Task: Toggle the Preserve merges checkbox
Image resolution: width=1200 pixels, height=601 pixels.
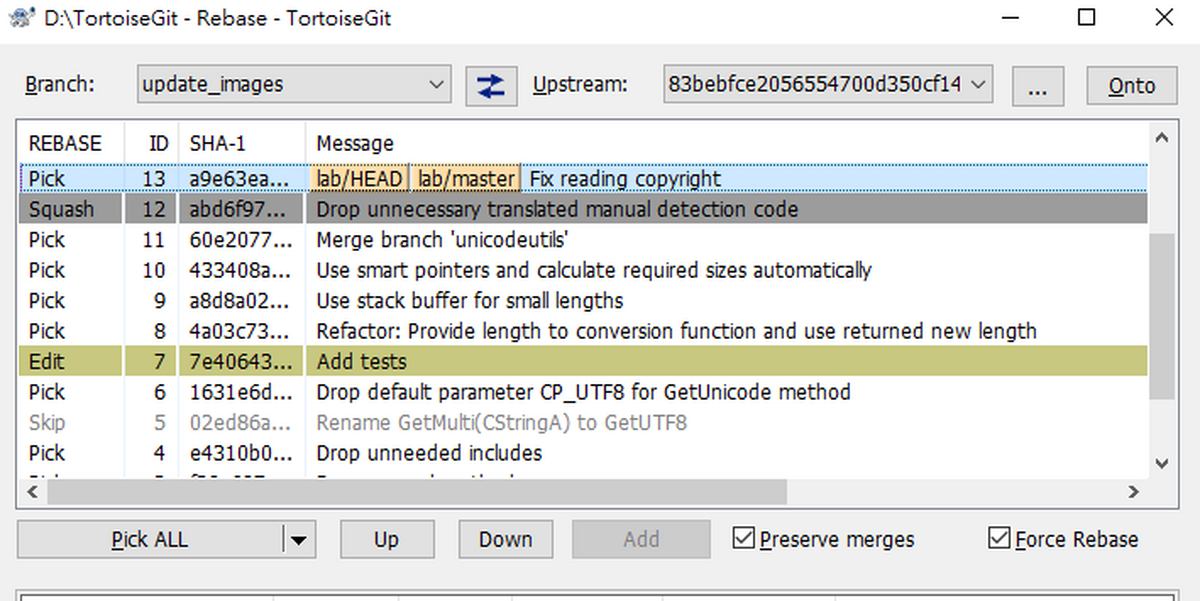Action: point(743,539)
